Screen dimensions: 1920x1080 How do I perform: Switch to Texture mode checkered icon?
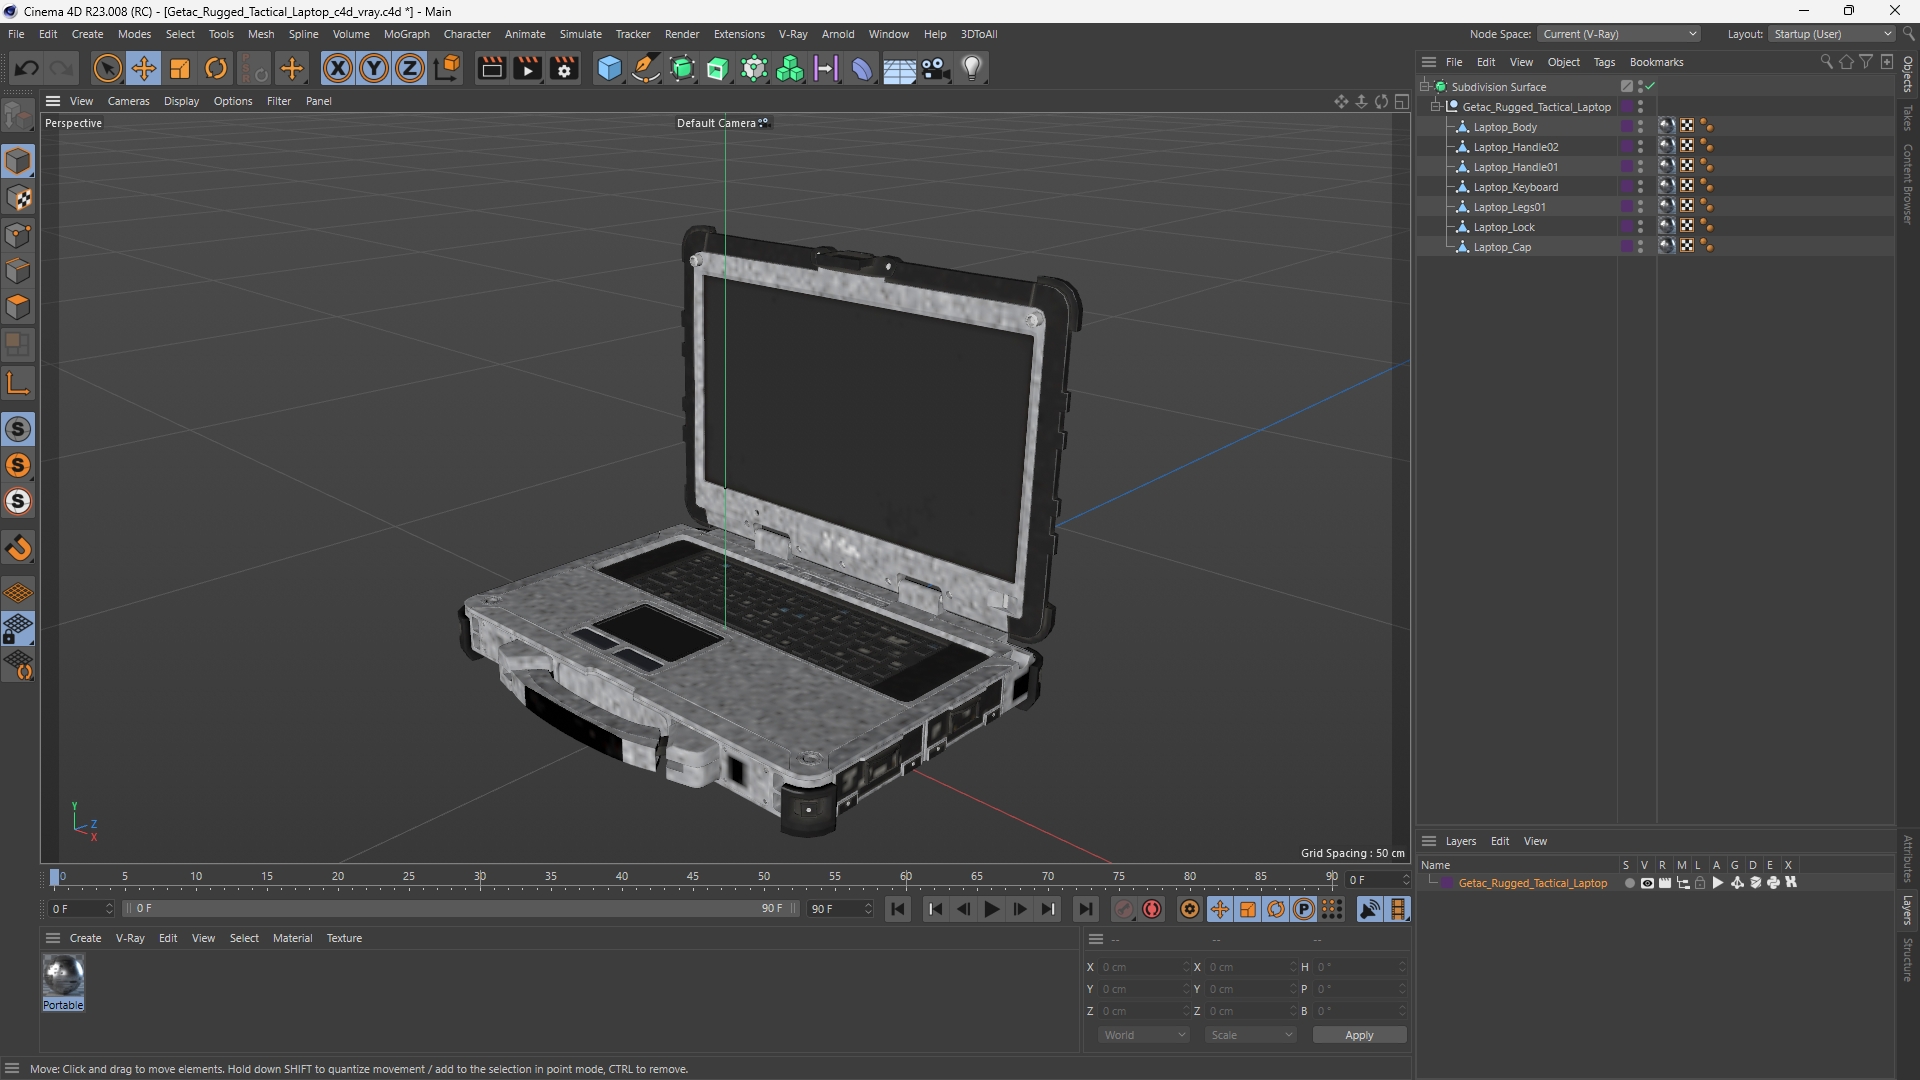pyautogui.click(x=18, y=198)
